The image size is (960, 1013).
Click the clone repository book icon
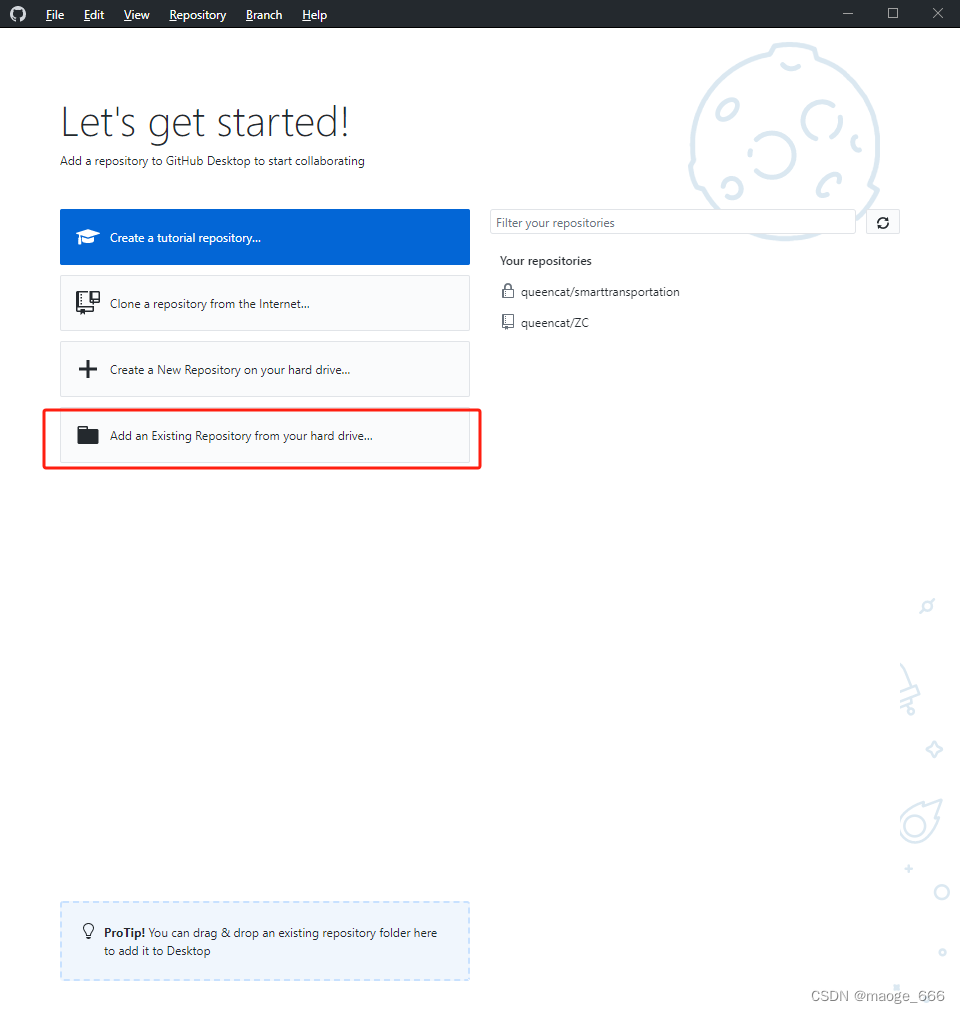(88, 302)
